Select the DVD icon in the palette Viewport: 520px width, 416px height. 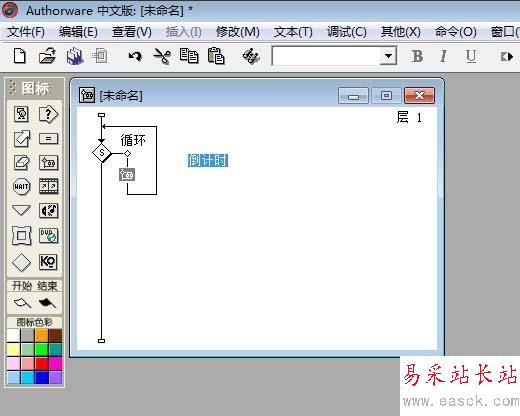49,235
